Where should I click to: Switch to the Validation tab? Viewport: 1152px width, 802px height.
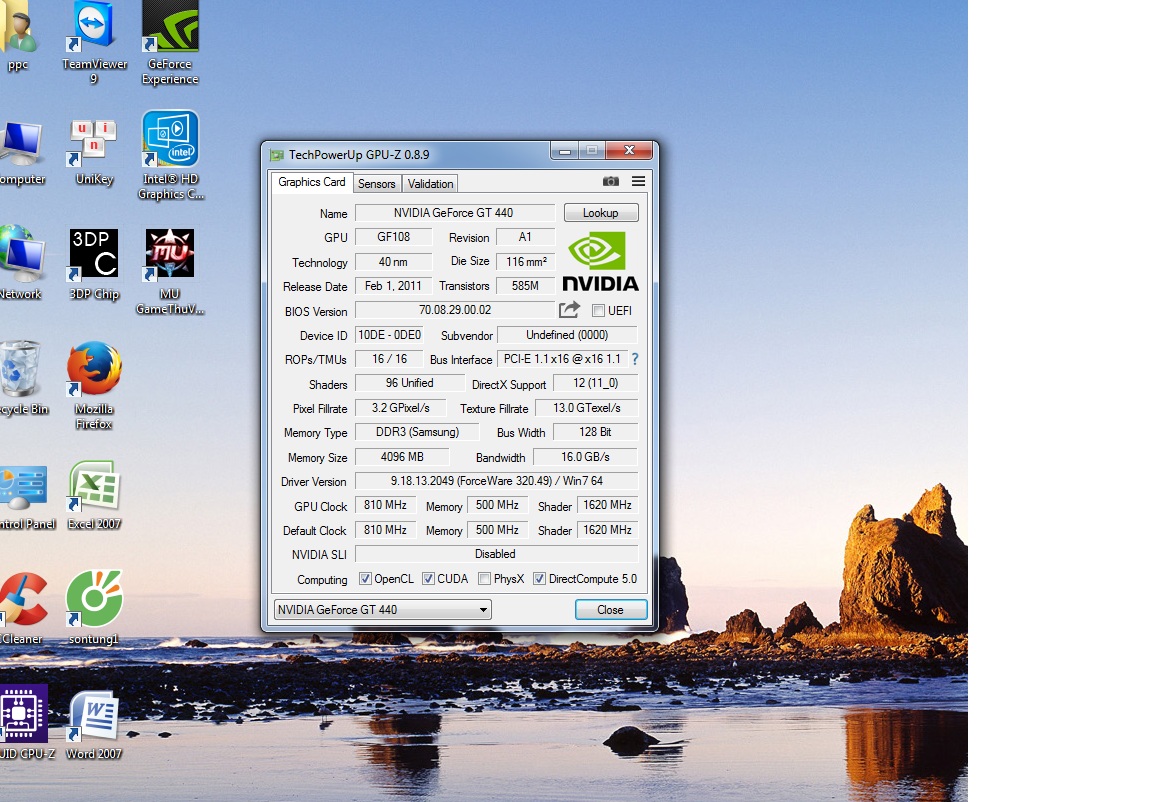[431, 184]
